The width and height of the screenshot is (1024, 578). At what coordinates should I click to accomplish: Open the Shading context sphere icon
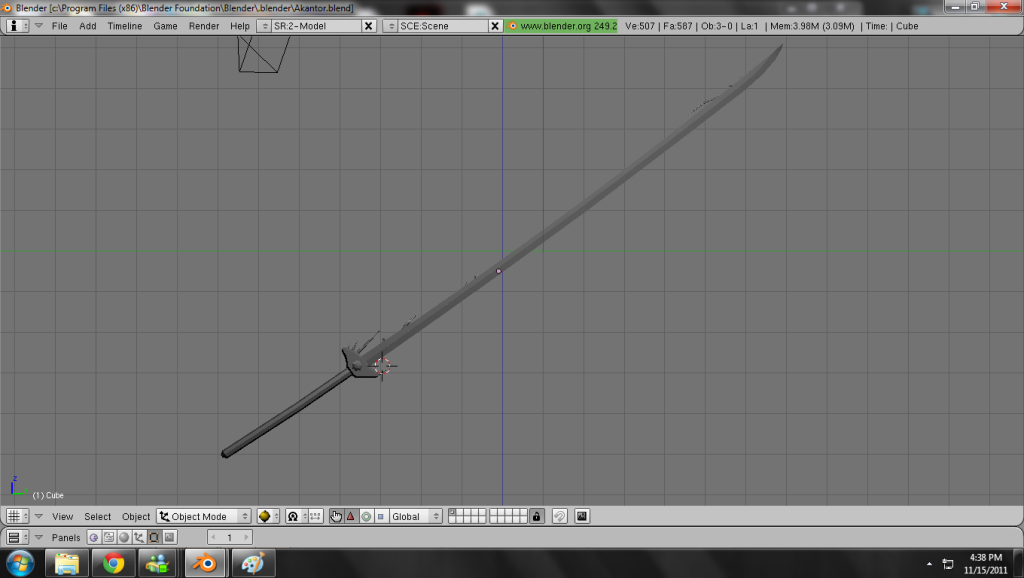click(124, 538)
